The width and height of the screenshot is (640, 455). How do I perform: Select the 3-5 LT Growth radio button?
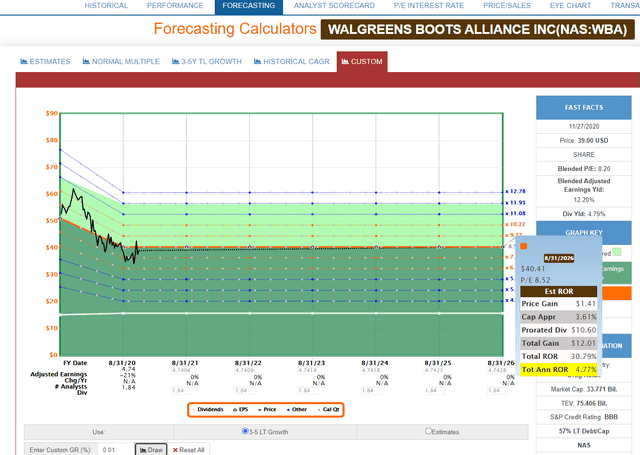click(245, 431)
